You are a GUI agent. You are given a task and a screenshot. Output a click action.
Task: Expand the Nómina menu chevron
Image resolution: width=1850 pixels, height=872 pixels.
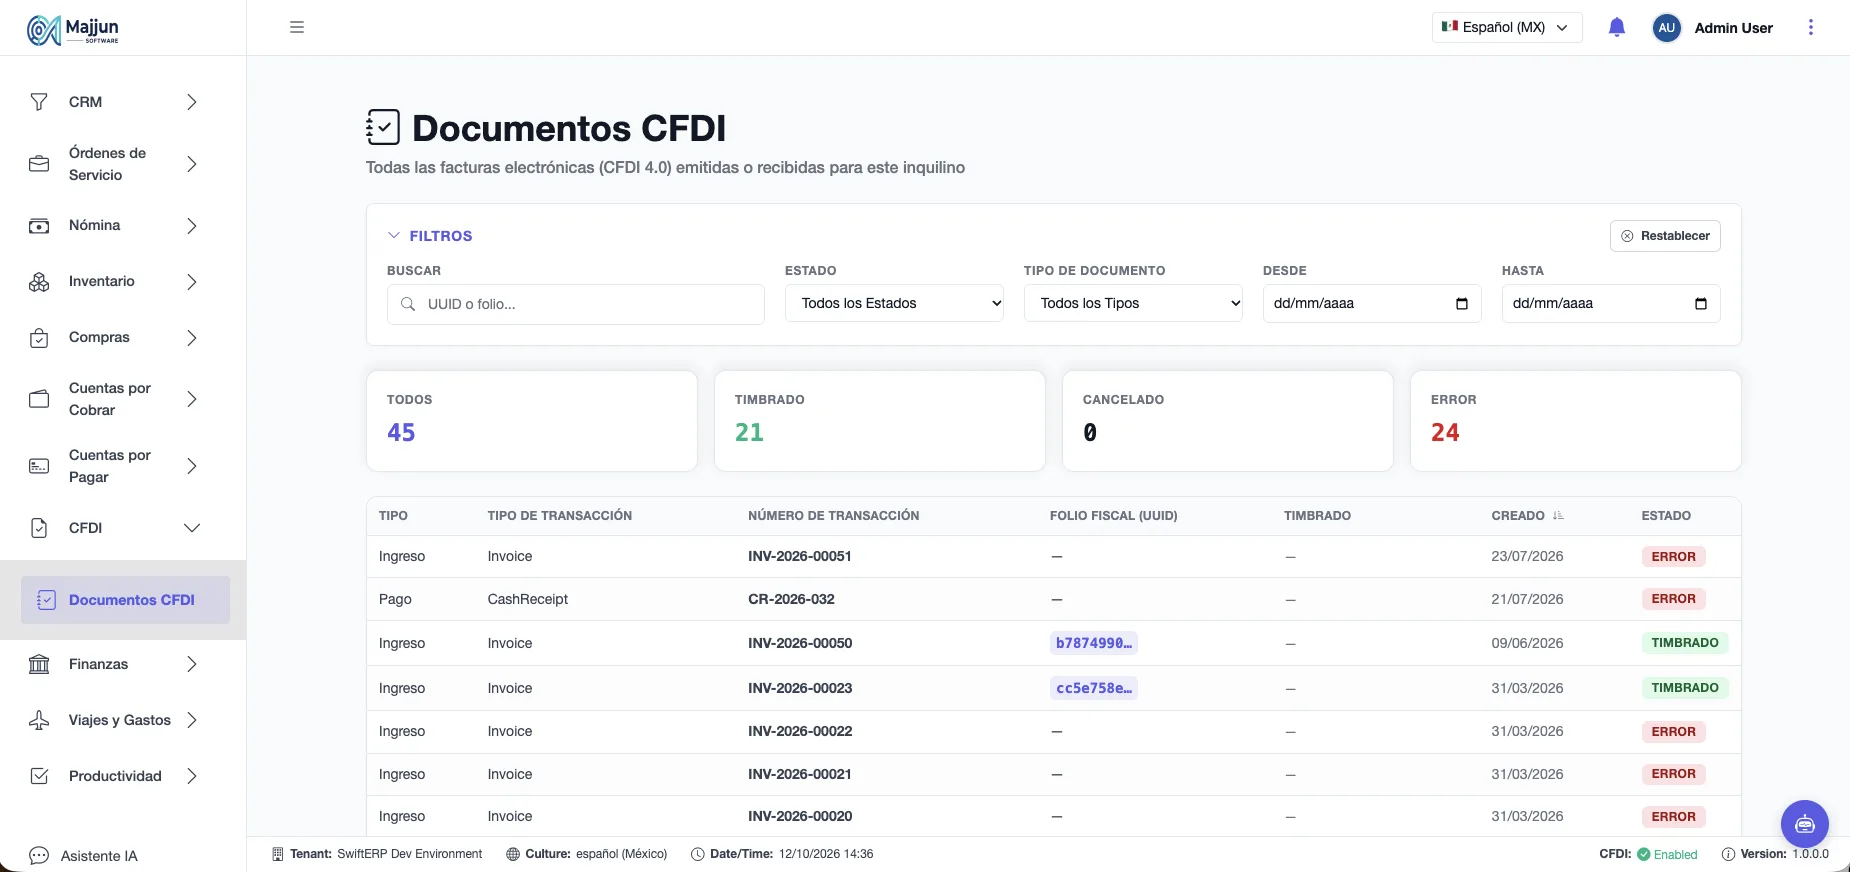192,226
